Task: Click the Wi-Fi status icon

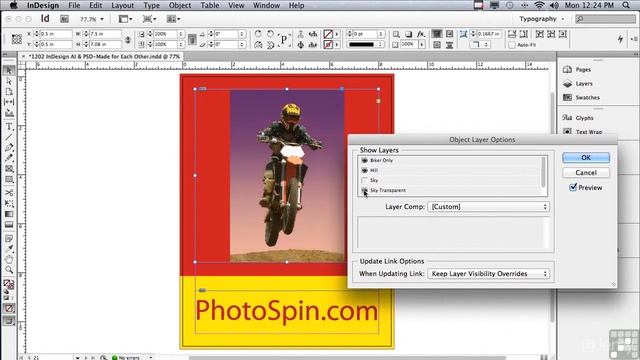Action: coord(540,5)
